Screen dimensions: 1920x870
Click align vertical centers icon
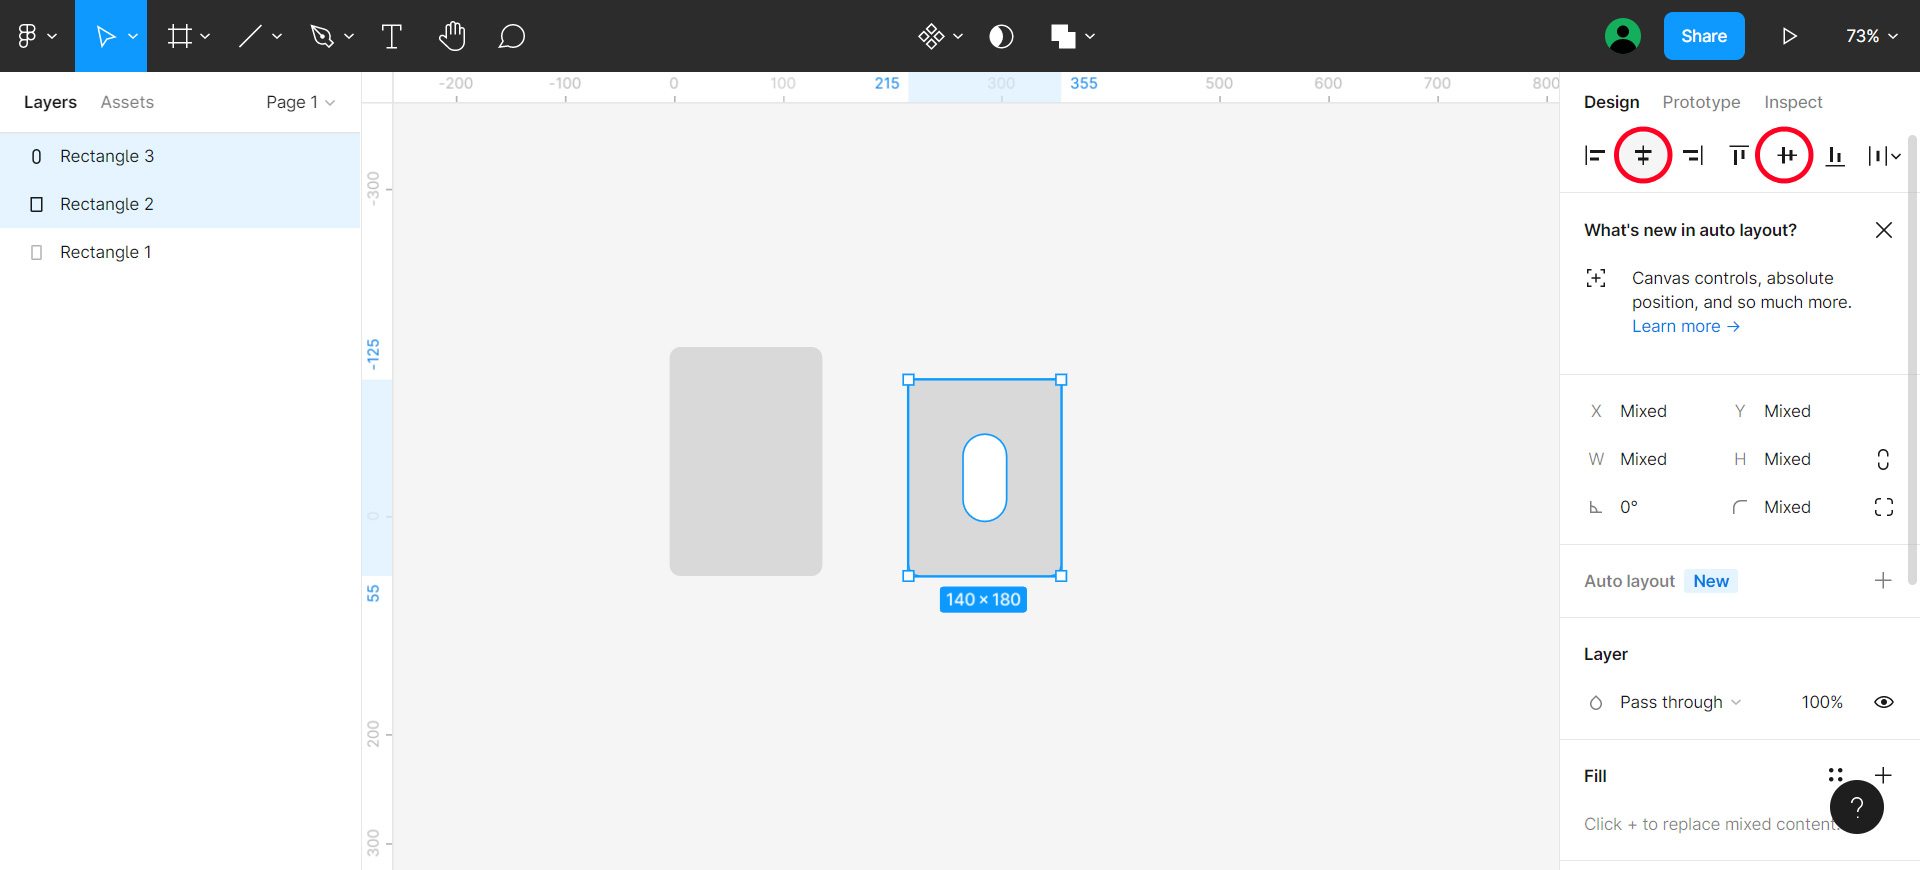[1786, 155]
